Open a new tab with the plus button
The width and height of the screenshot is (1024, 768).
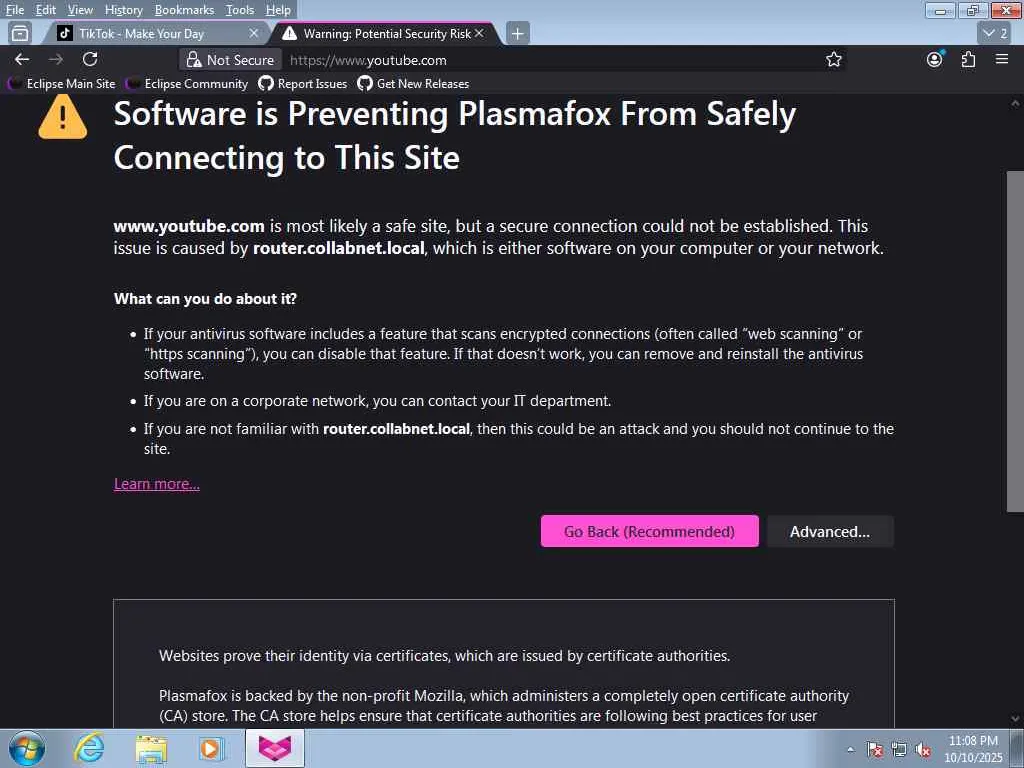point(517,33)
